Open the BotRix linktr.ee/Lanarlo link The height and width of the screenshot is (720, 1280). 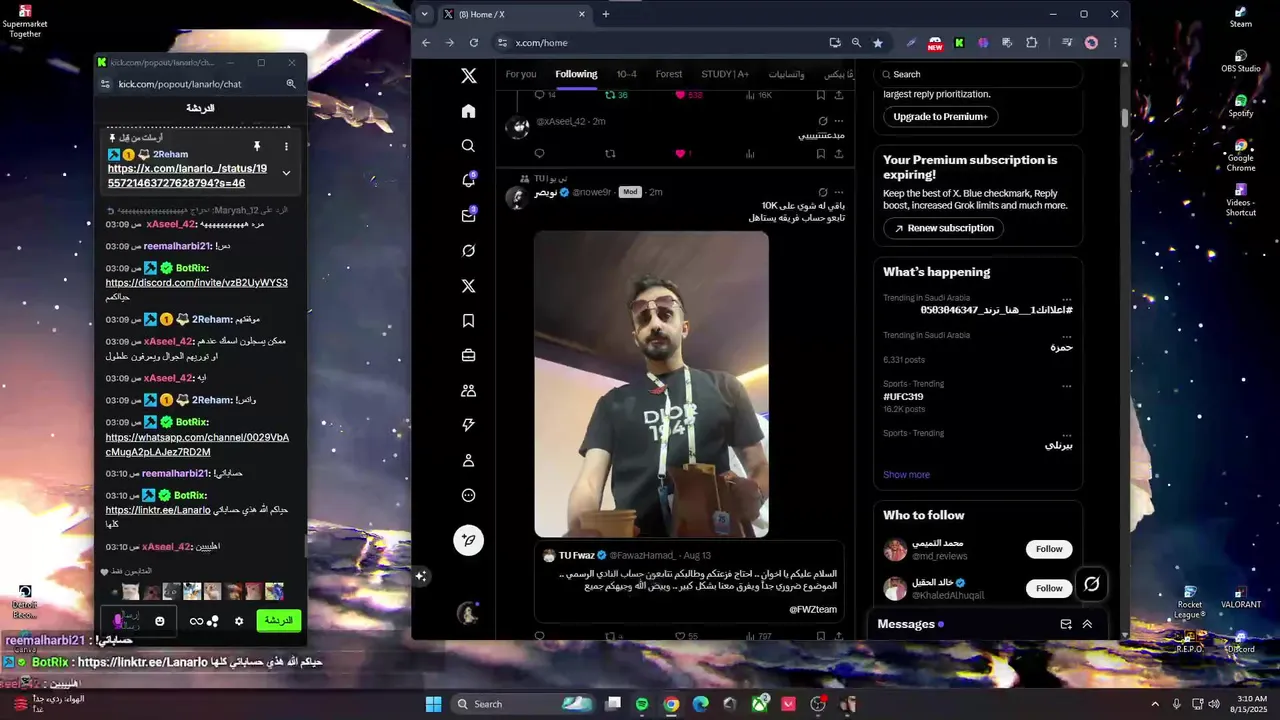158,510
